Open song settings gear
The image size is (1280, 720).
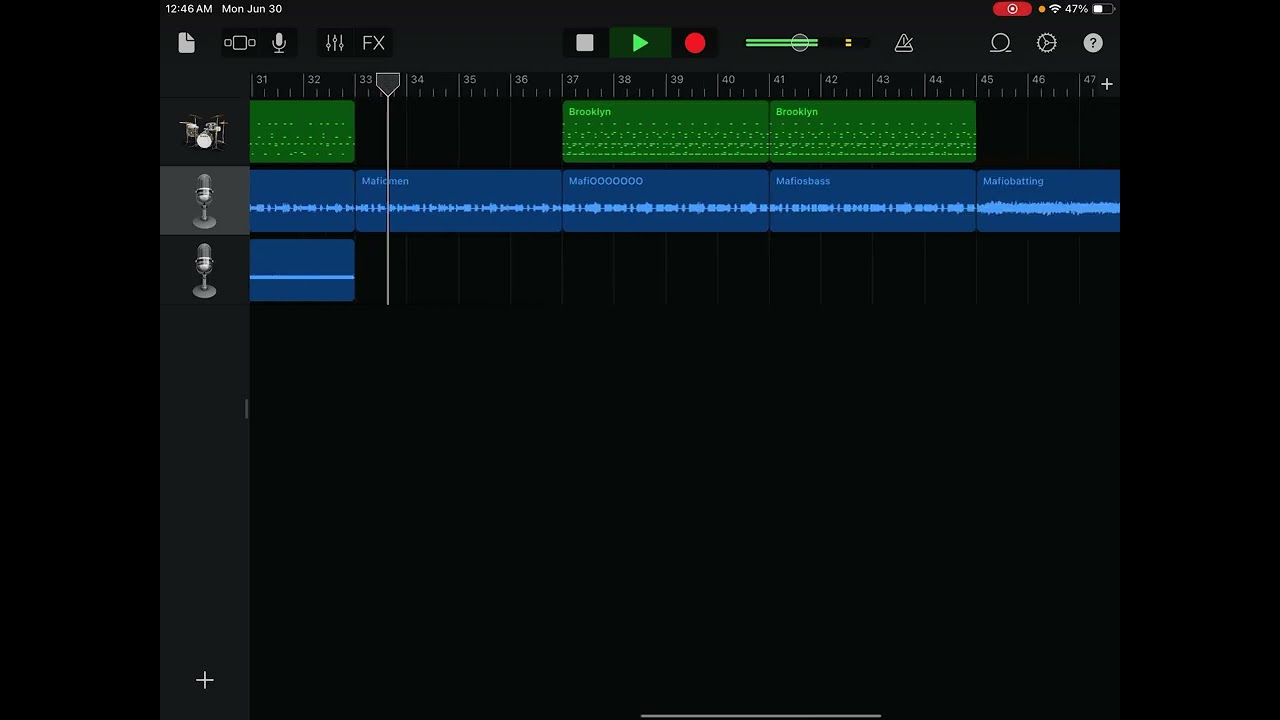click(1047, 43)
